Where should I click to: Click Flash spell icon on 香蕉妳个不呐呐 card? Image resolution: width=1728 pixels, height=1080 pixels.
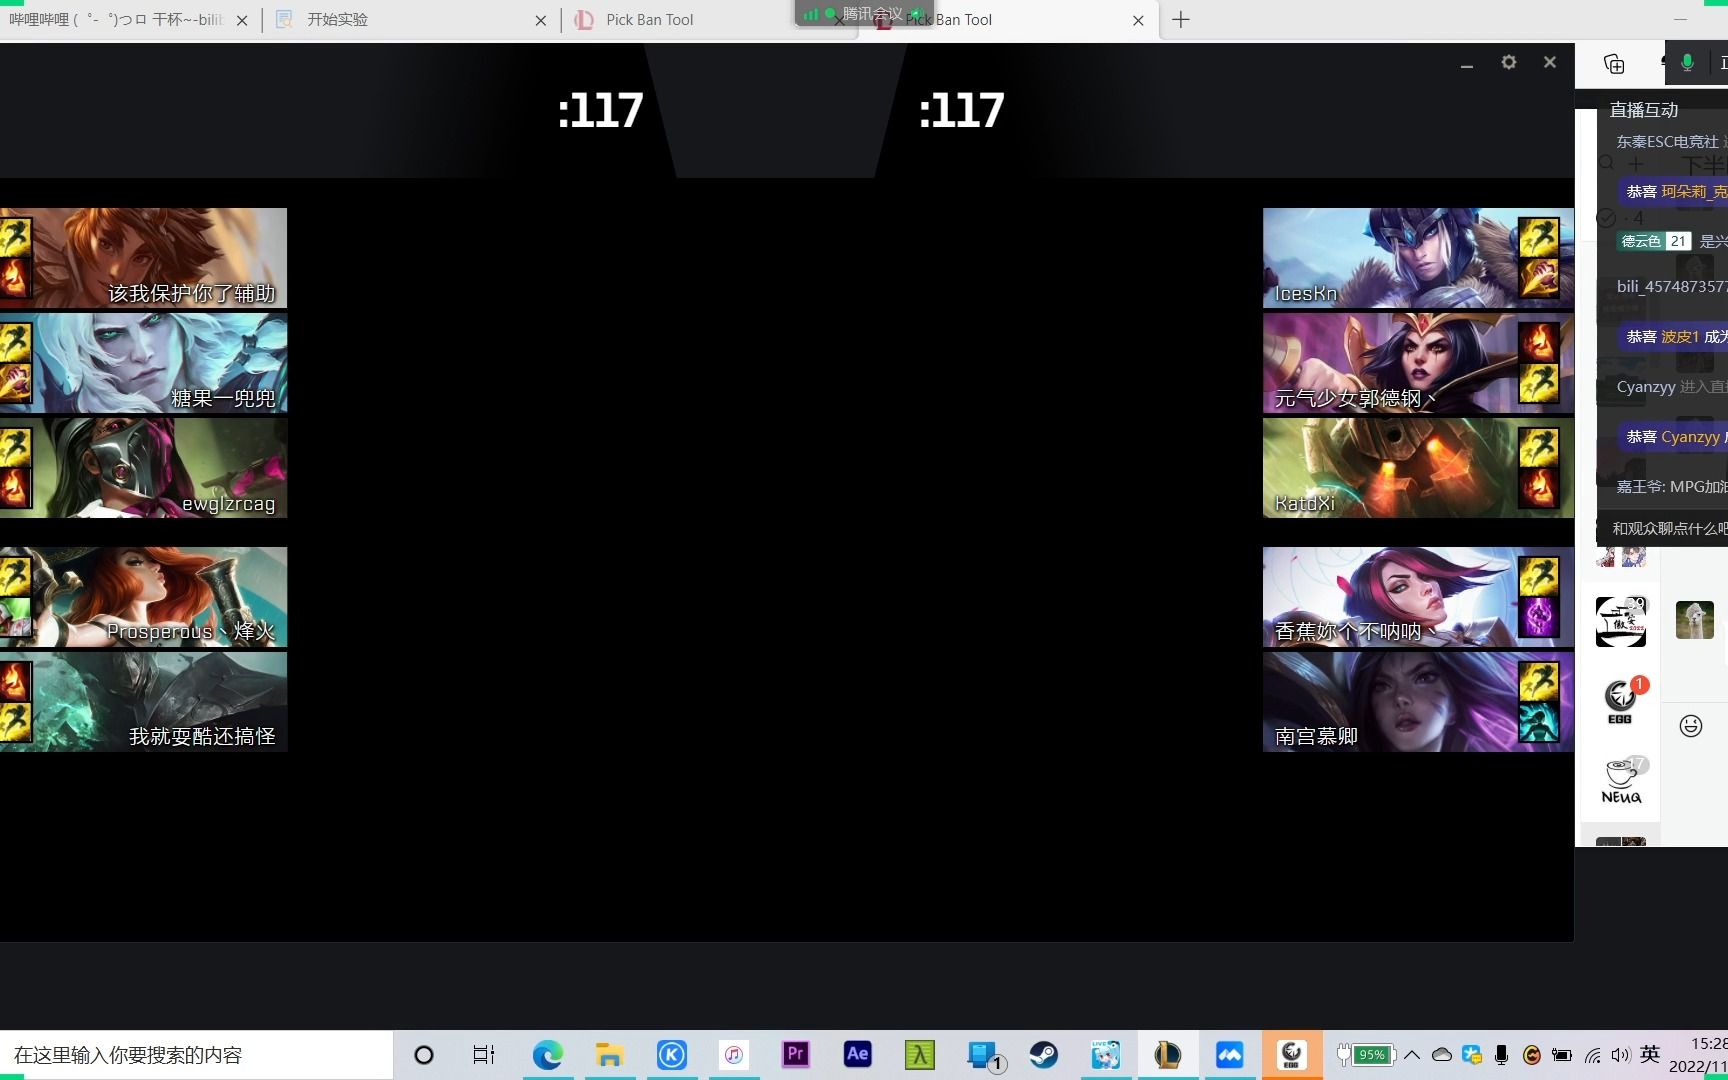click(x=1538, y=576)
